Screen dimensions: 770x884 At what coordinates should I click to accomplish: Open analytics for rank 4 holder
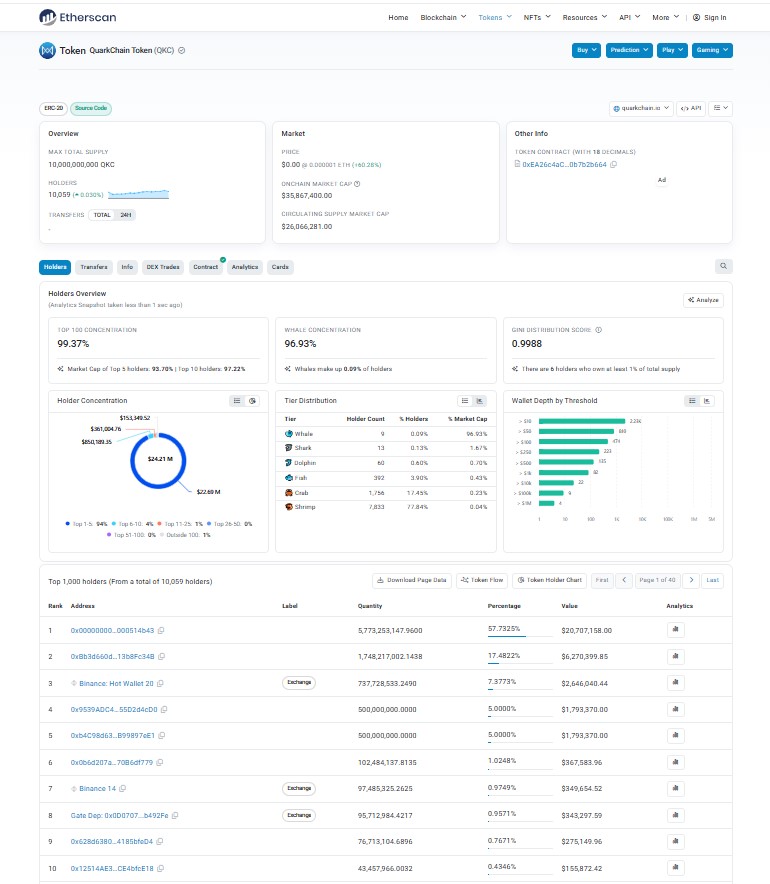click(x=675, y=709)
